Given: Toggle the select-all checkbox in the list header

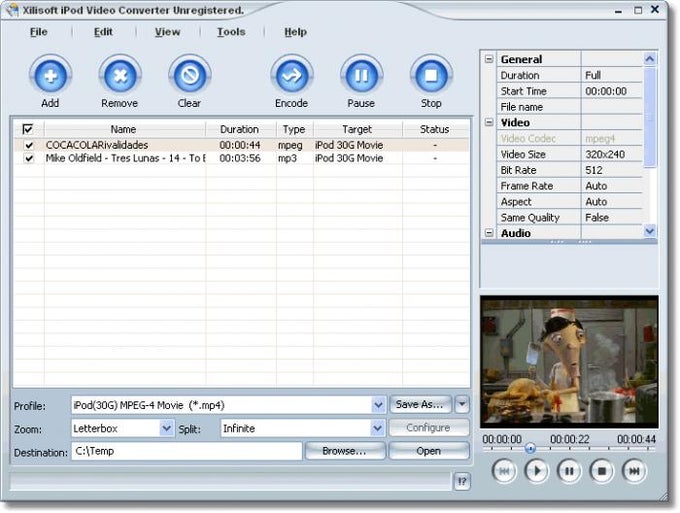Looking at the screenshot, I should coord(28,129).
